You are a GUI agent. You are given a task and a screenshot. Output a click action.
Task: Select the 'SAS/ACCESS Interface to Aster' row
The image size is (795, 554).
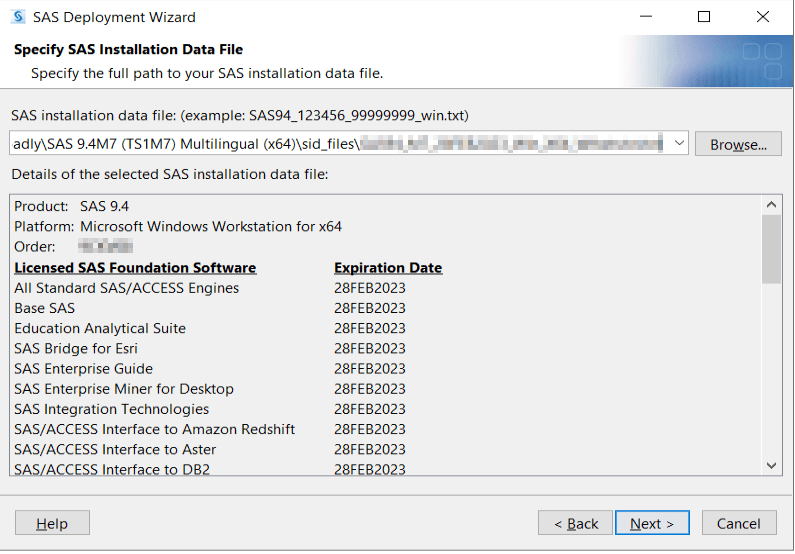coord(210,450)
